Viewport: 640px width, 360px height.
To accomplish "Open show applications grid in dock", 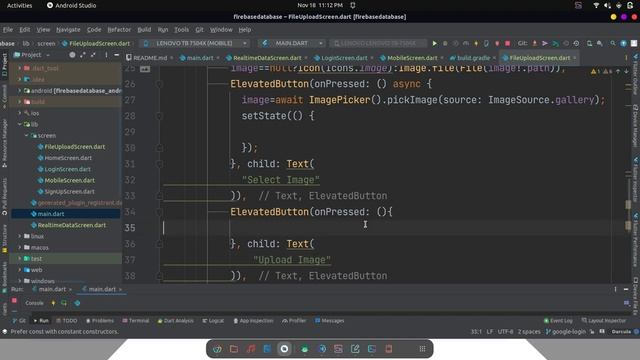I will [x=422, y=349].
